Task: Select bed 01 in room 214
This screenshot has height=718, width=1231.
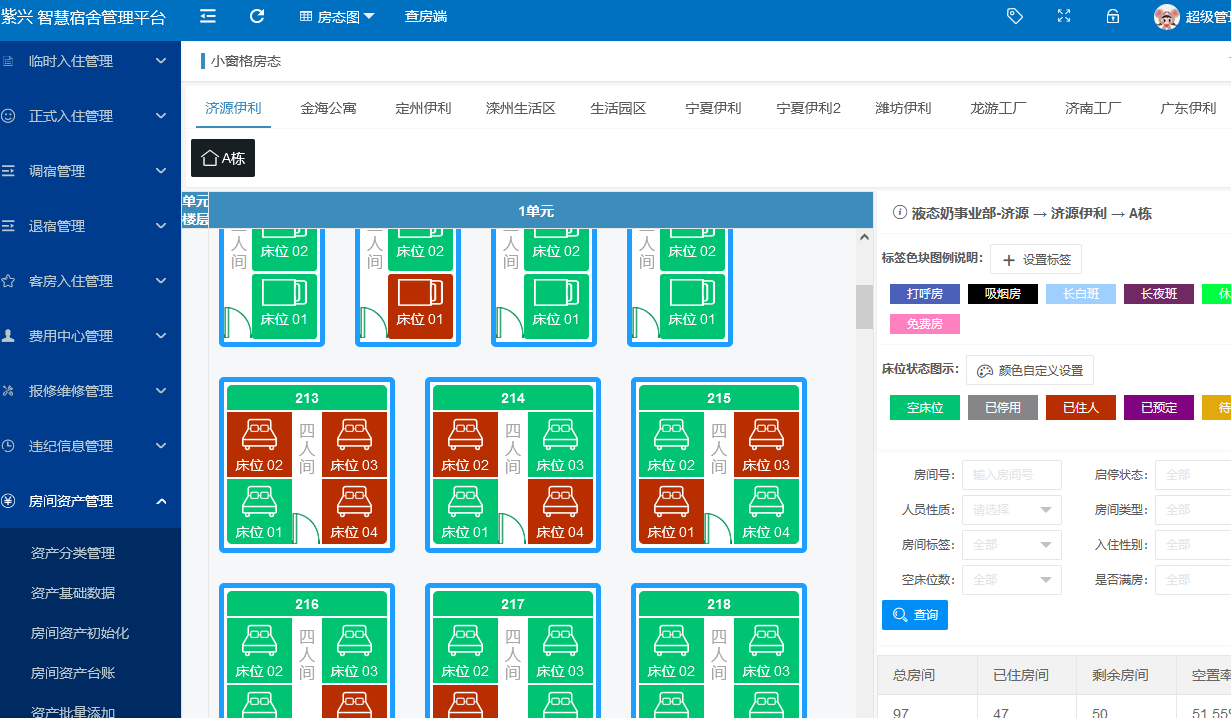Action: click(465, 511)
